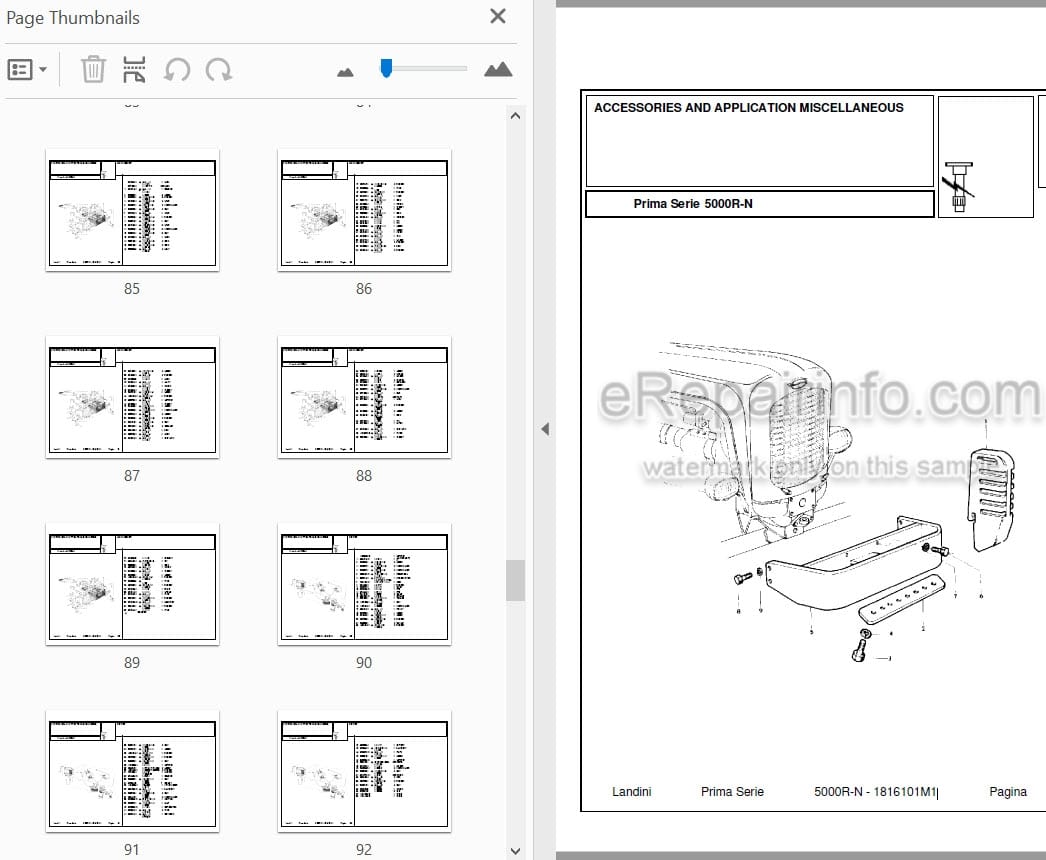Rotate page clockwise icon
Viewport: 1046px width, 860px height.
218,69
